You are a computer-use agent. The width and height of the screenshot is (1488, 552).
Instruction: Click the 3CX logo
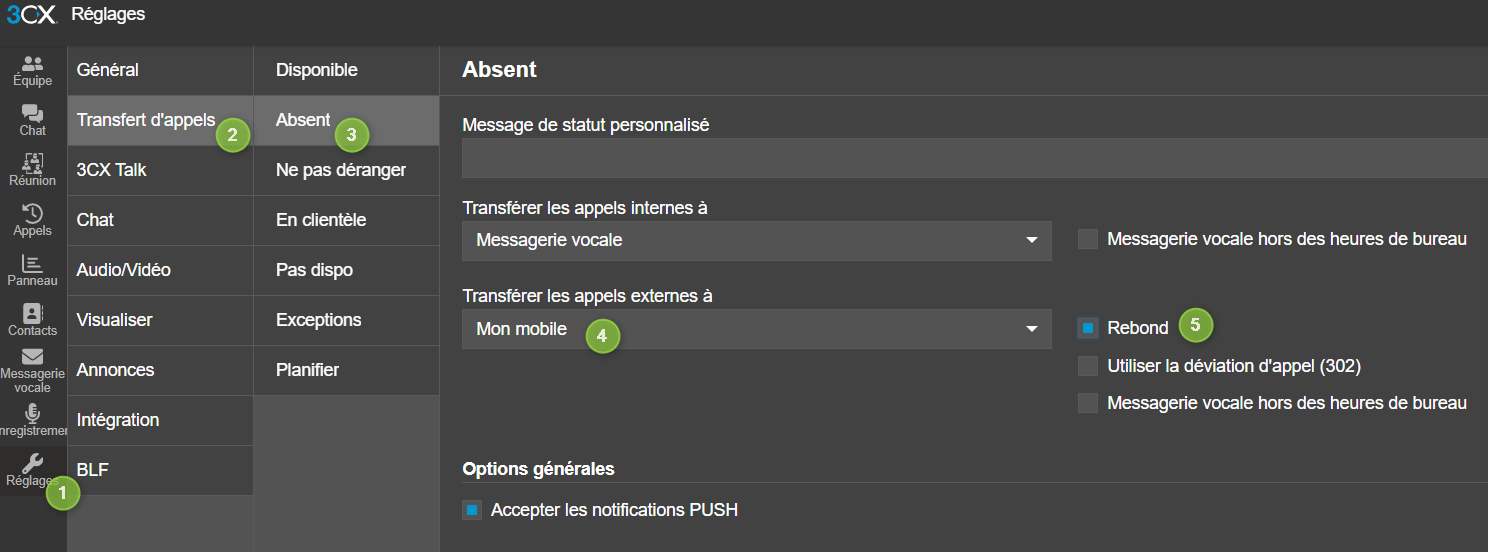(29, 15)
